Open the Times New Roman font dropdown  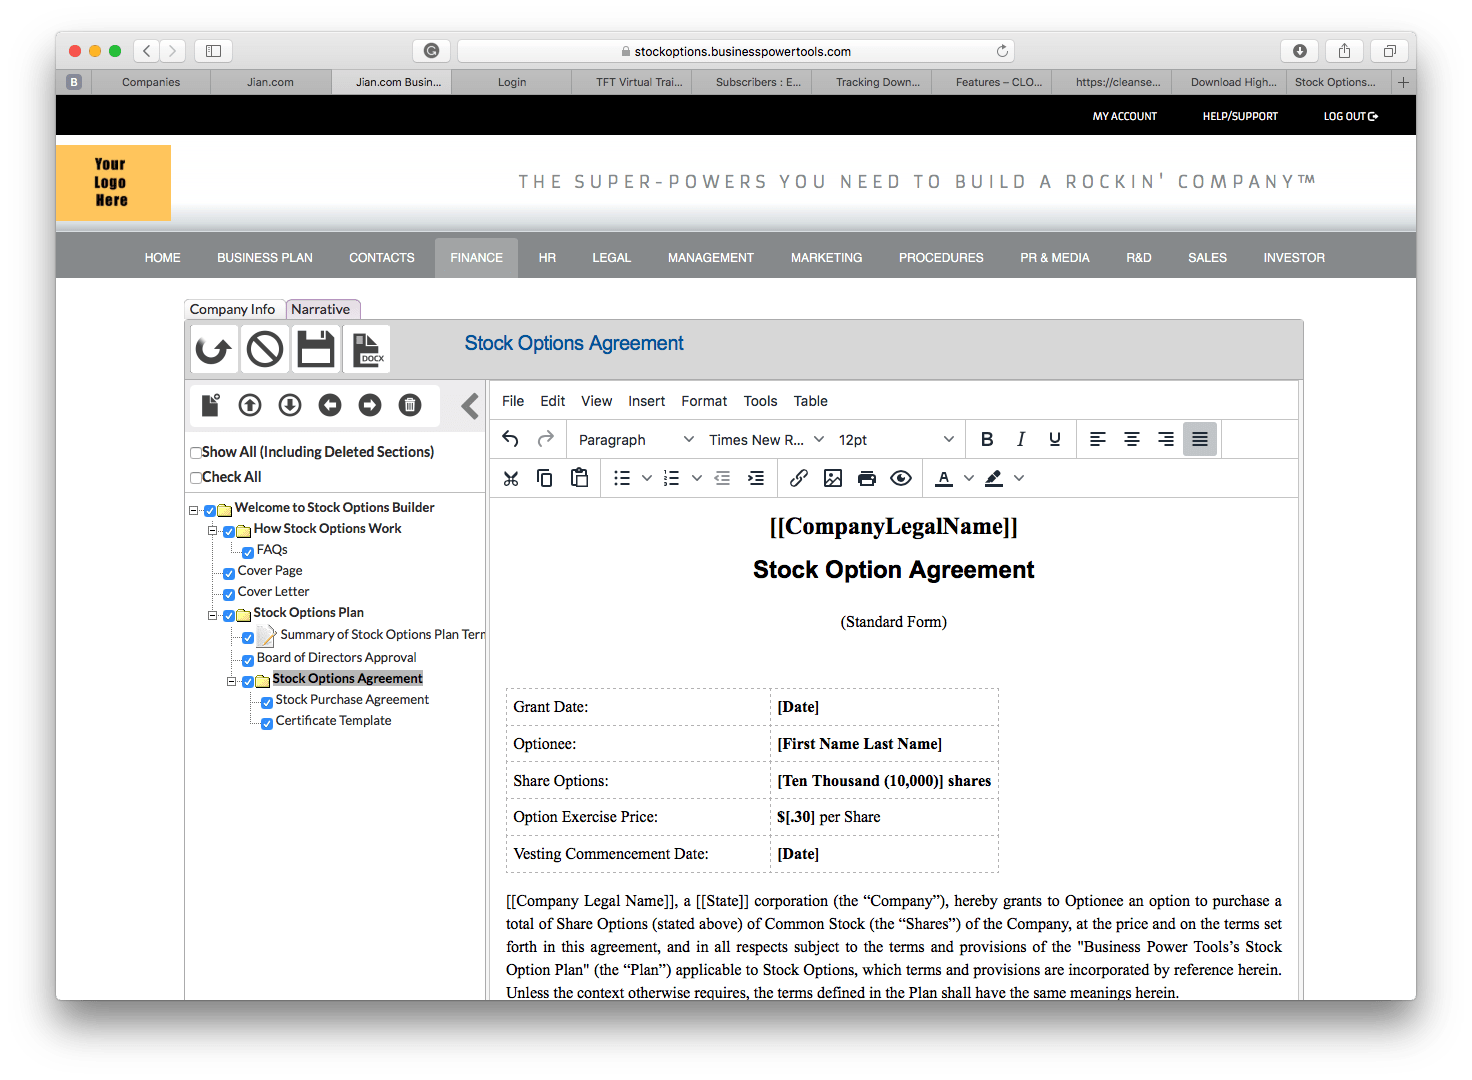(766, 439)
